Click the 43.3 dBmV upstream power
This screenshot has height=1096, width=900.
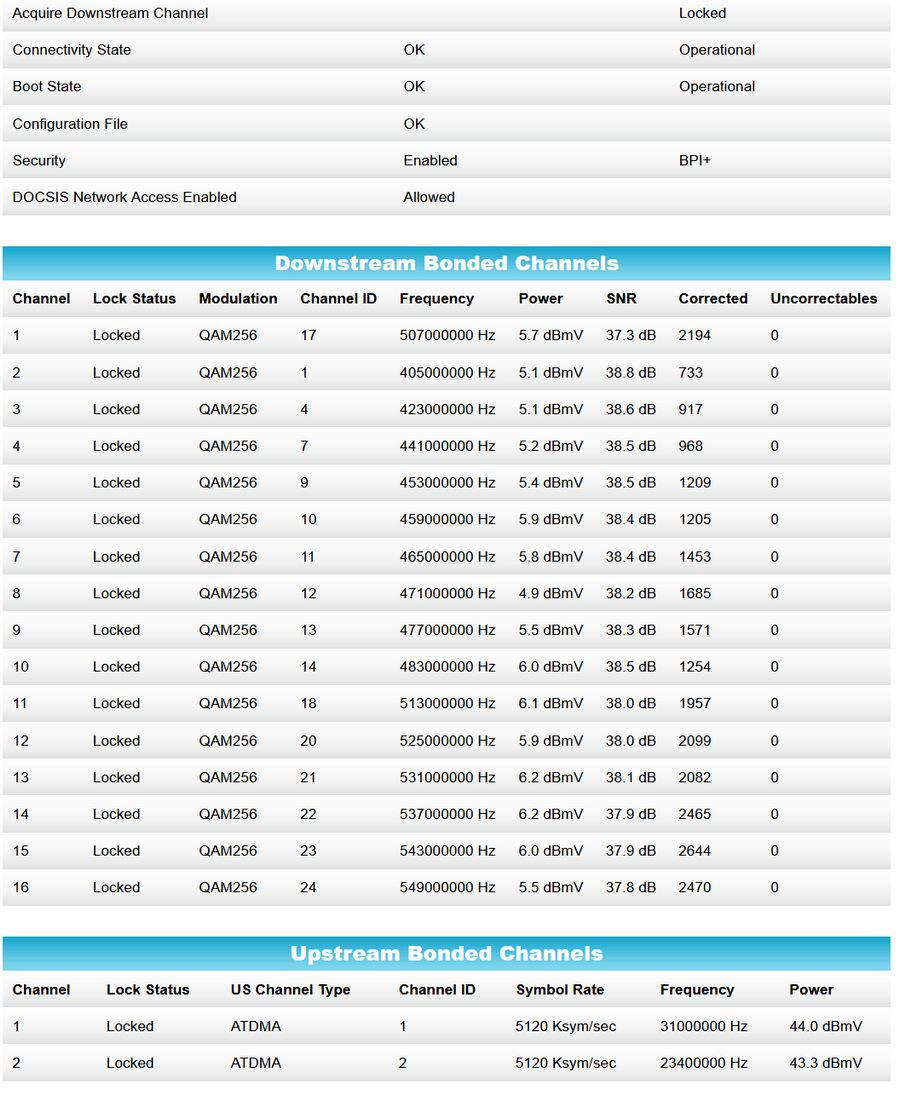coord(826,1064)
